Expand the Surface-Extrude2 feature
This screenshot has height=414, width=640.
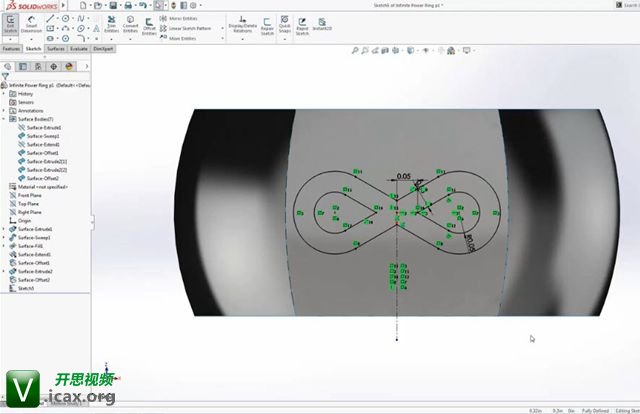point(4,271)
